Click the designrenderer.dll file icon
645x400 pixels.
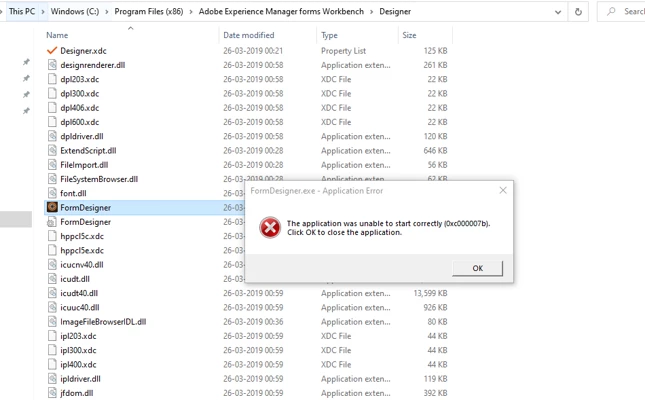coord(52,65)
